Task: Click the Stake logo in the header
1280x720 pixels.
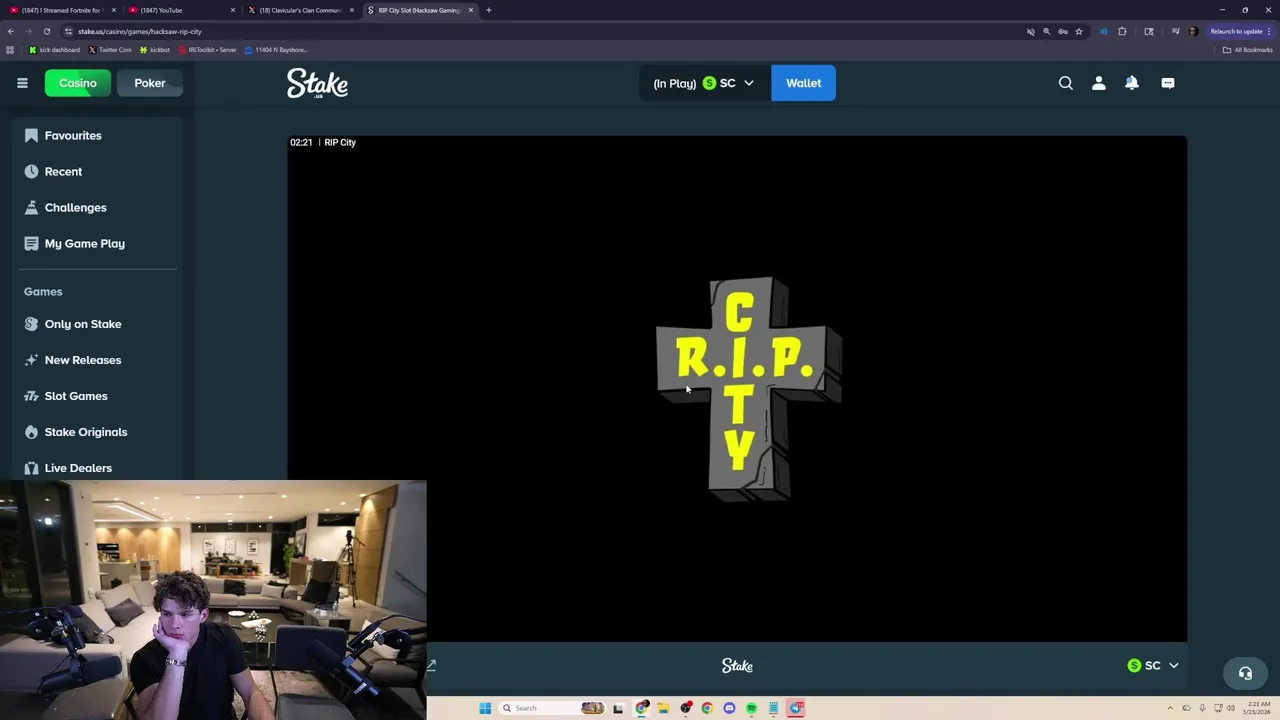Action: click(x=317, y=83)
